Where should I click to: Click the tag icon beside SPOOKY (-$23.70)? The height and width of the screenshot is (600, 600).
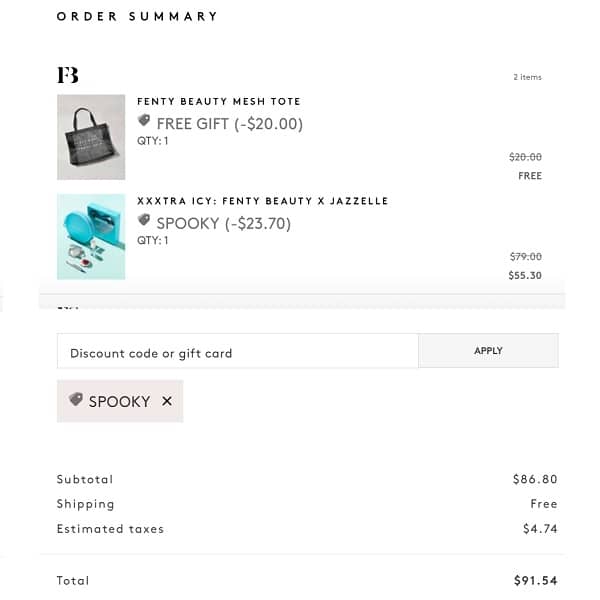pos(144,221)
